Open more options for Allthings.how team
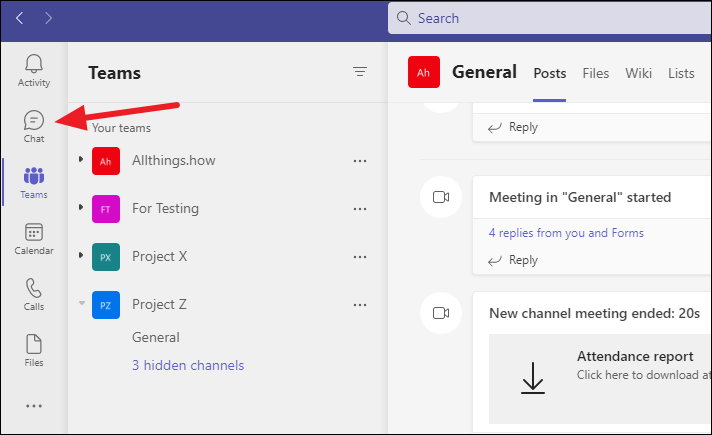 tap(360, 161)
